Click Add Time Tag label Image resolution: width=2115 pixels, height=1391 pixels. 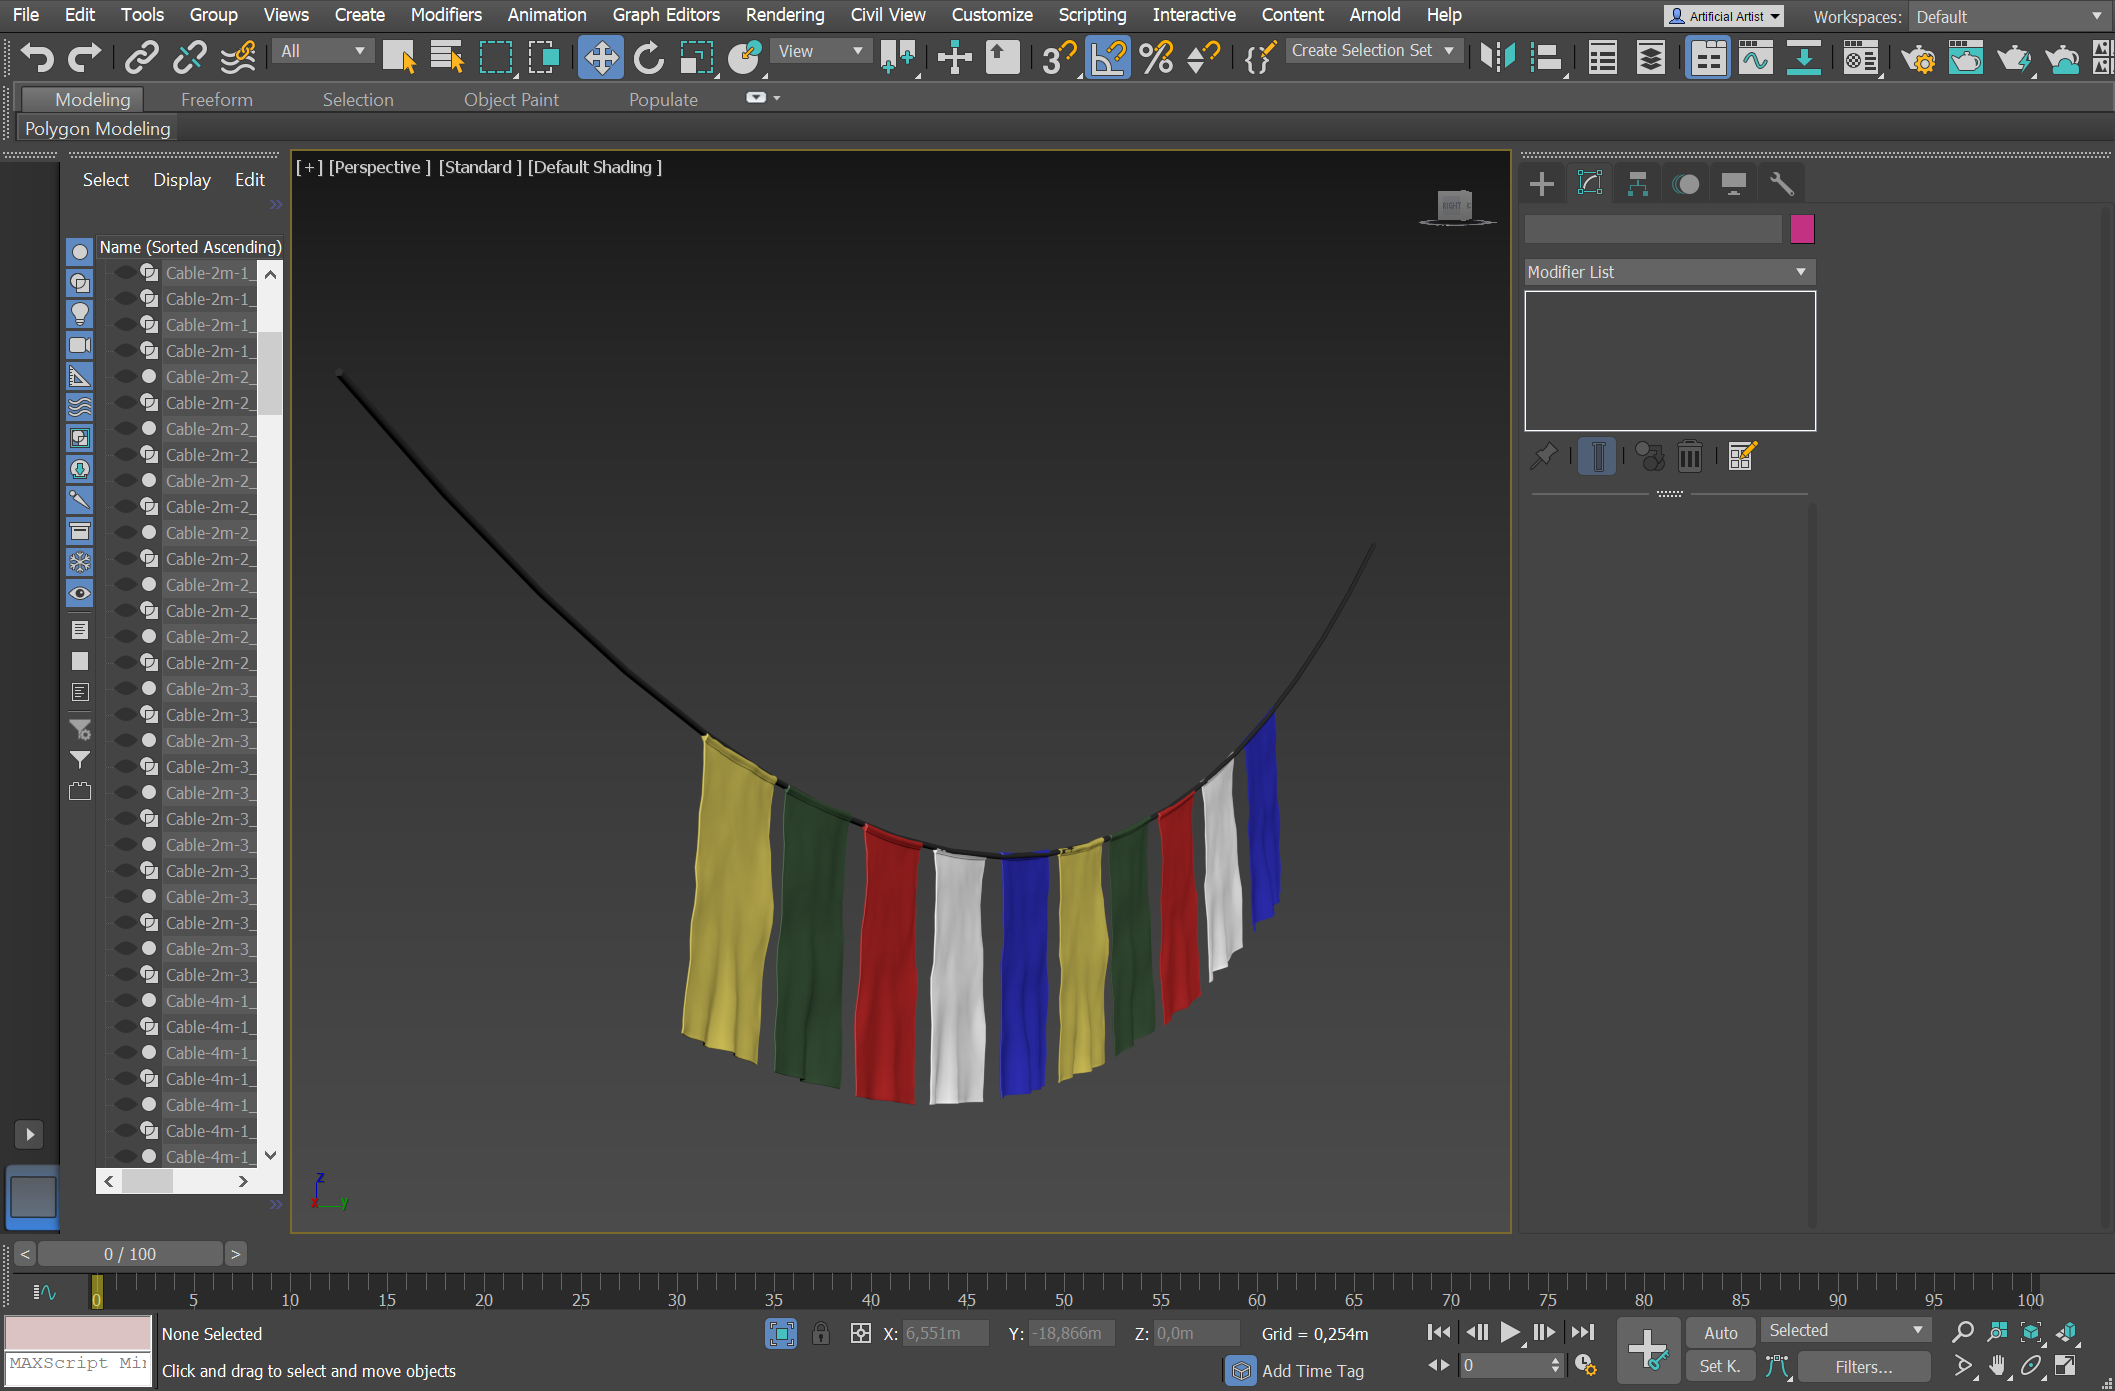click(x=1312, y=1371)
